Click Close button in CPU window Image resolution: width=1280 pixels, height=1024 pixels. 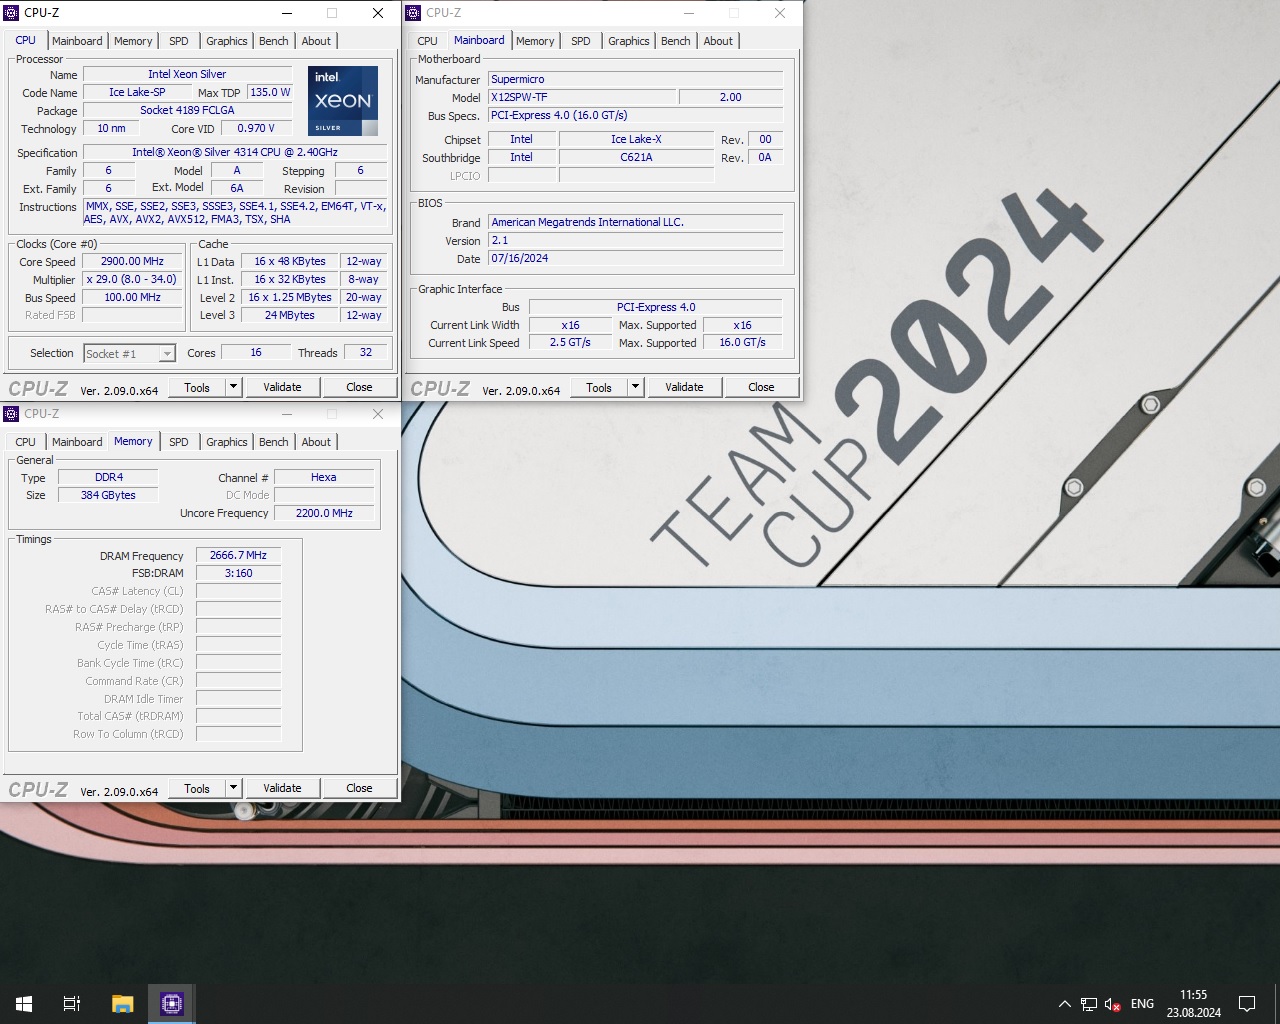[359, 387]
